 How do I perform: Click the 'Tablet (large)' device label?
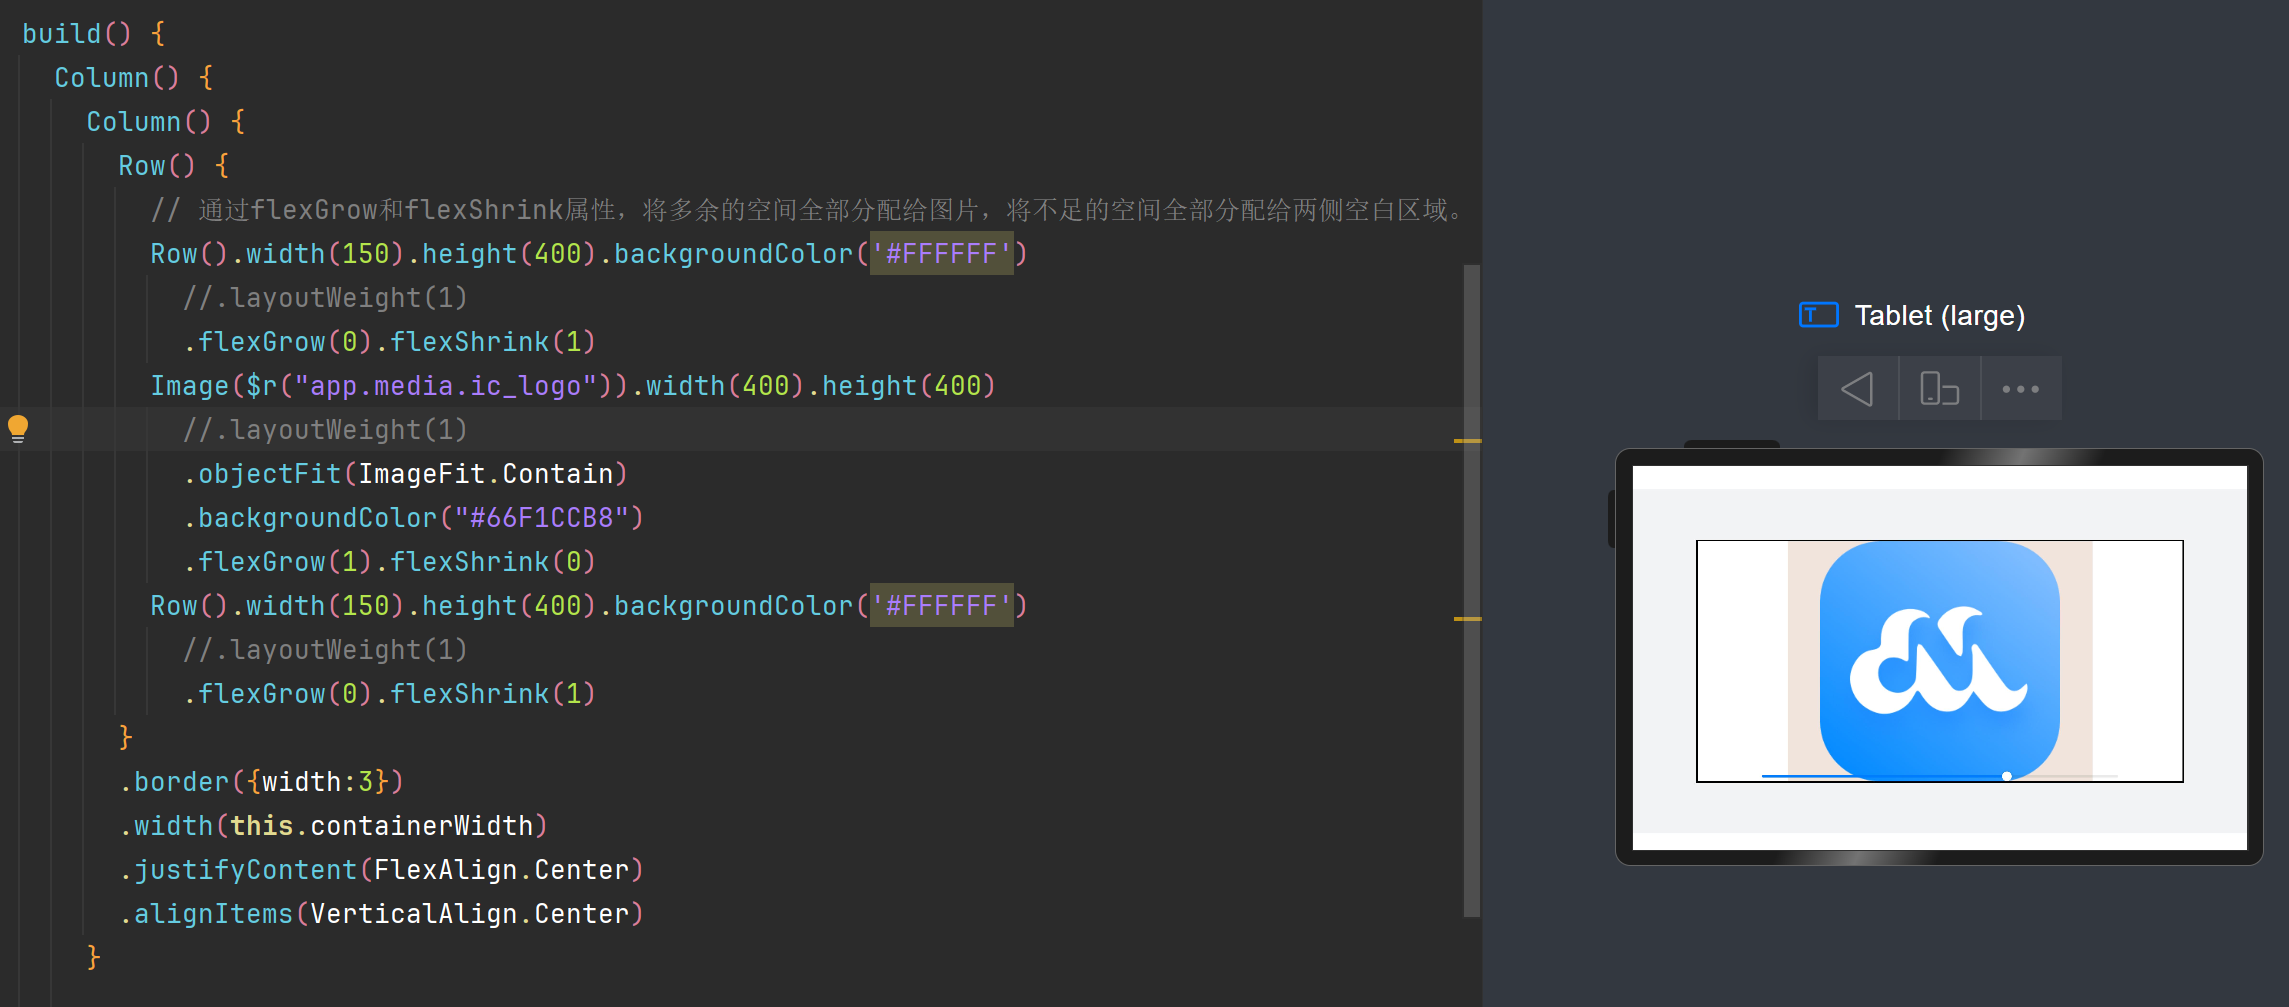[x=1939, y=315]
